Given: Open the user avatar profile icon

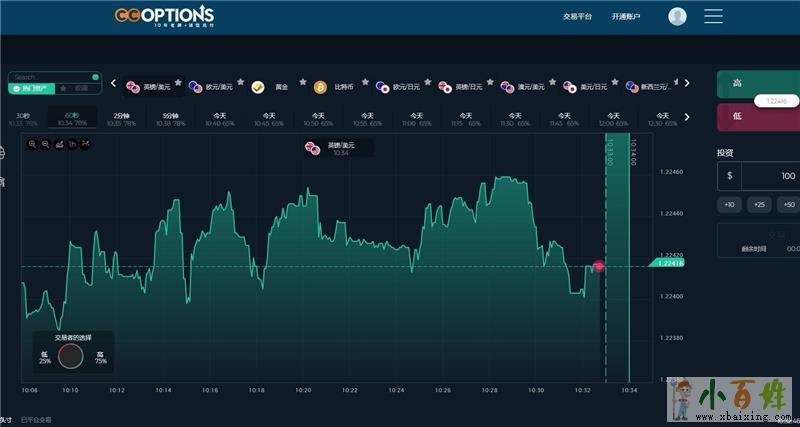Looking at the screenshot, I should pyautogui.click(x=677, y=16).
